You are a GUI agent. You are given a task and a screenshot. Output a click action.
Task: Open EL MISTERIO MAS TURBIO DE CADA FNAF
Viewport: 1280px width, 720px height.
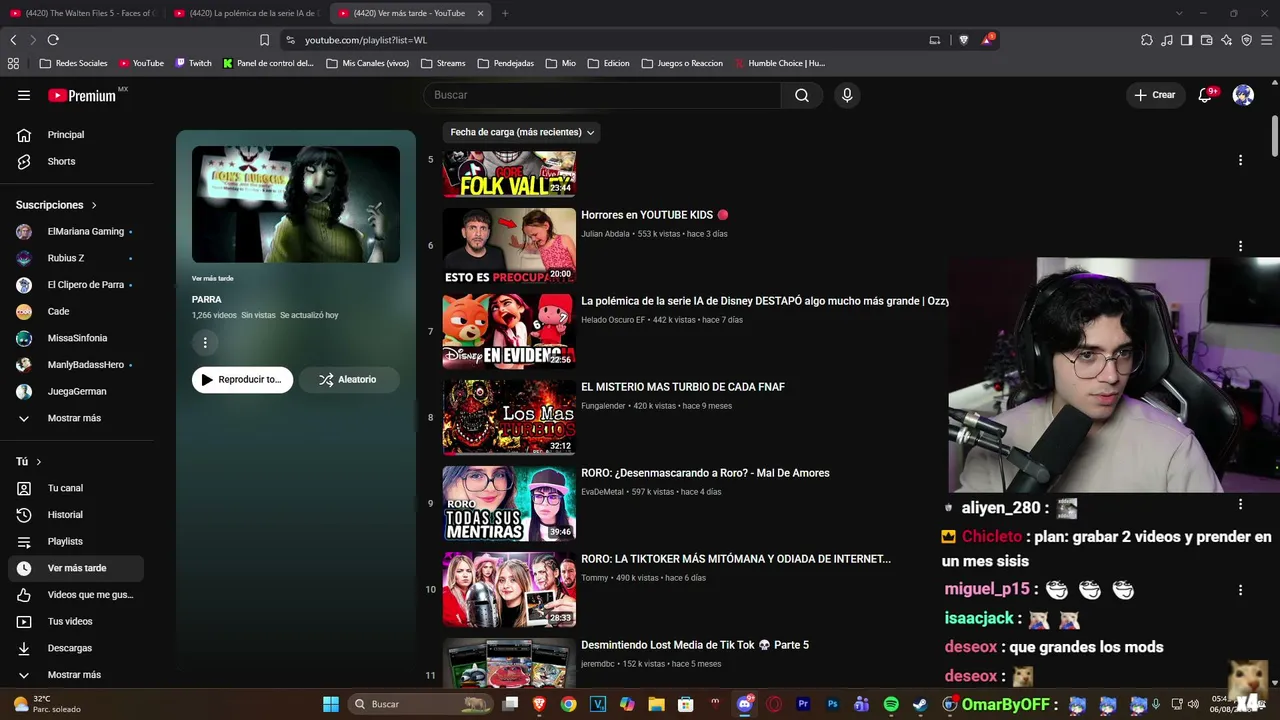pyautogui.click(x=683, y=387)
